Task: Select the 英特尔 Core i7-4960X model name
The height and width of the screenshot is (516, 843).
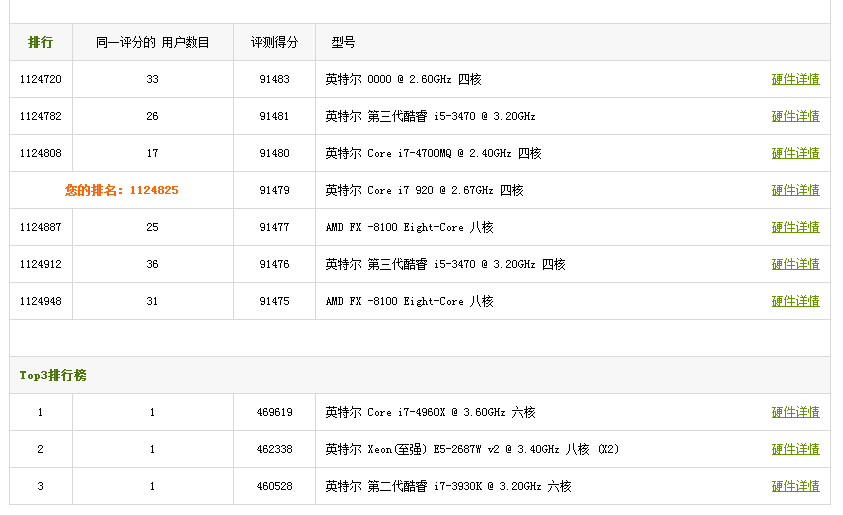Action: click(430, 412)
